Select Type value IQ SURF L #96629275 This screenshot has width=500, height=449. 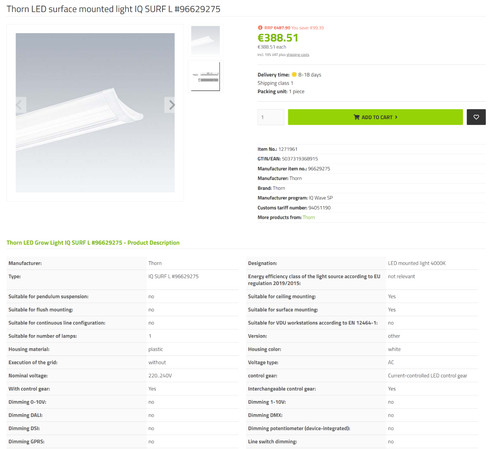click(173, 276)
